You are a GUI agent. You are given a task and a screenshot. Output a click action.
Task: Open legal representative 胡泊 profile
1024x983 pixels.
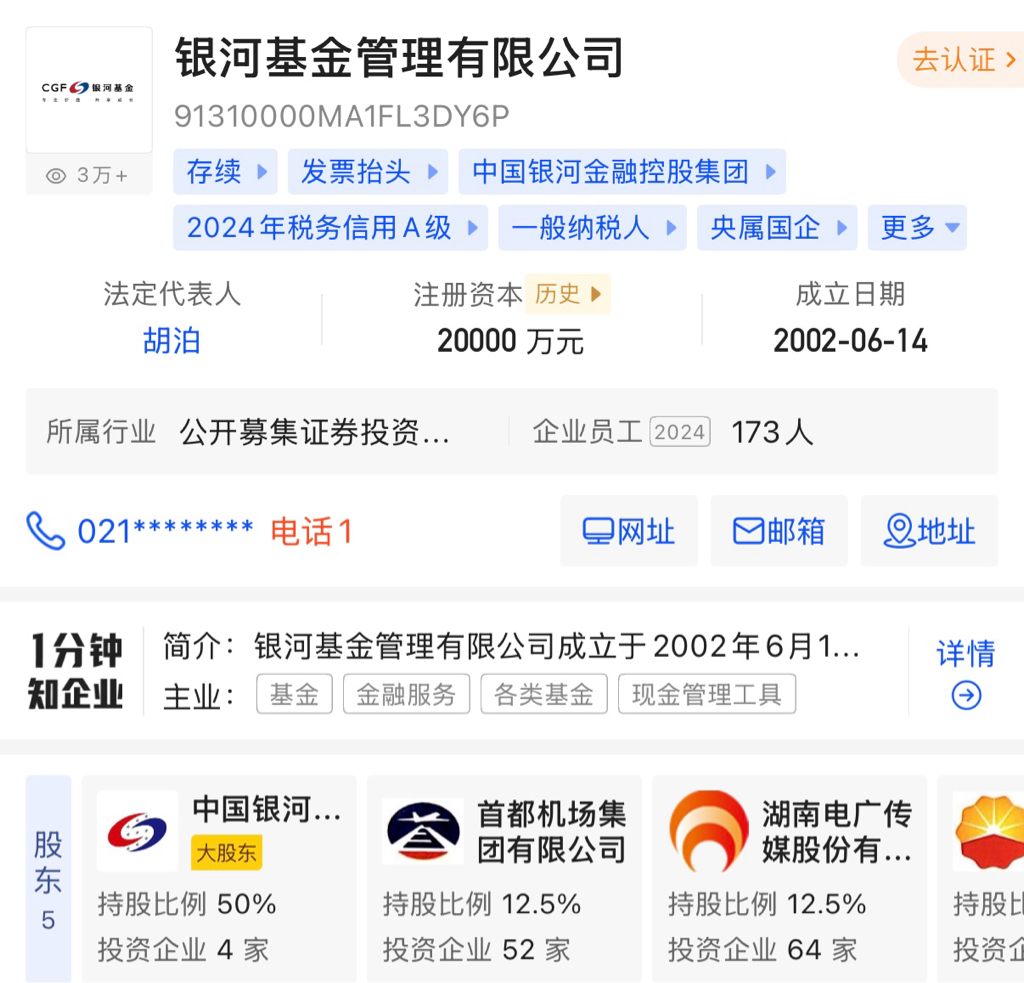click(x=171, y=341)
